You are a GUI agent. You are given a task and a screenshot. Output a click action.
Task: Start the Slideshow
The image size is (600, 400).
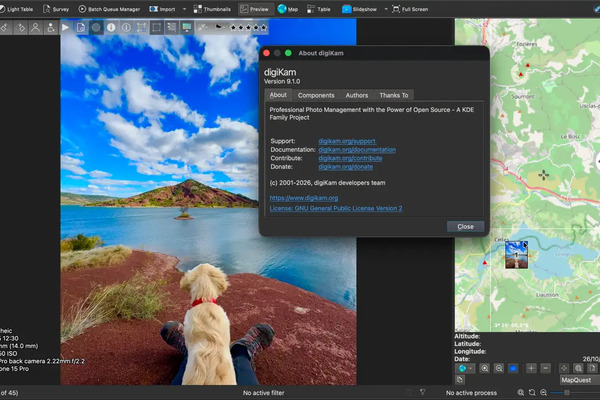click(359, 9)
